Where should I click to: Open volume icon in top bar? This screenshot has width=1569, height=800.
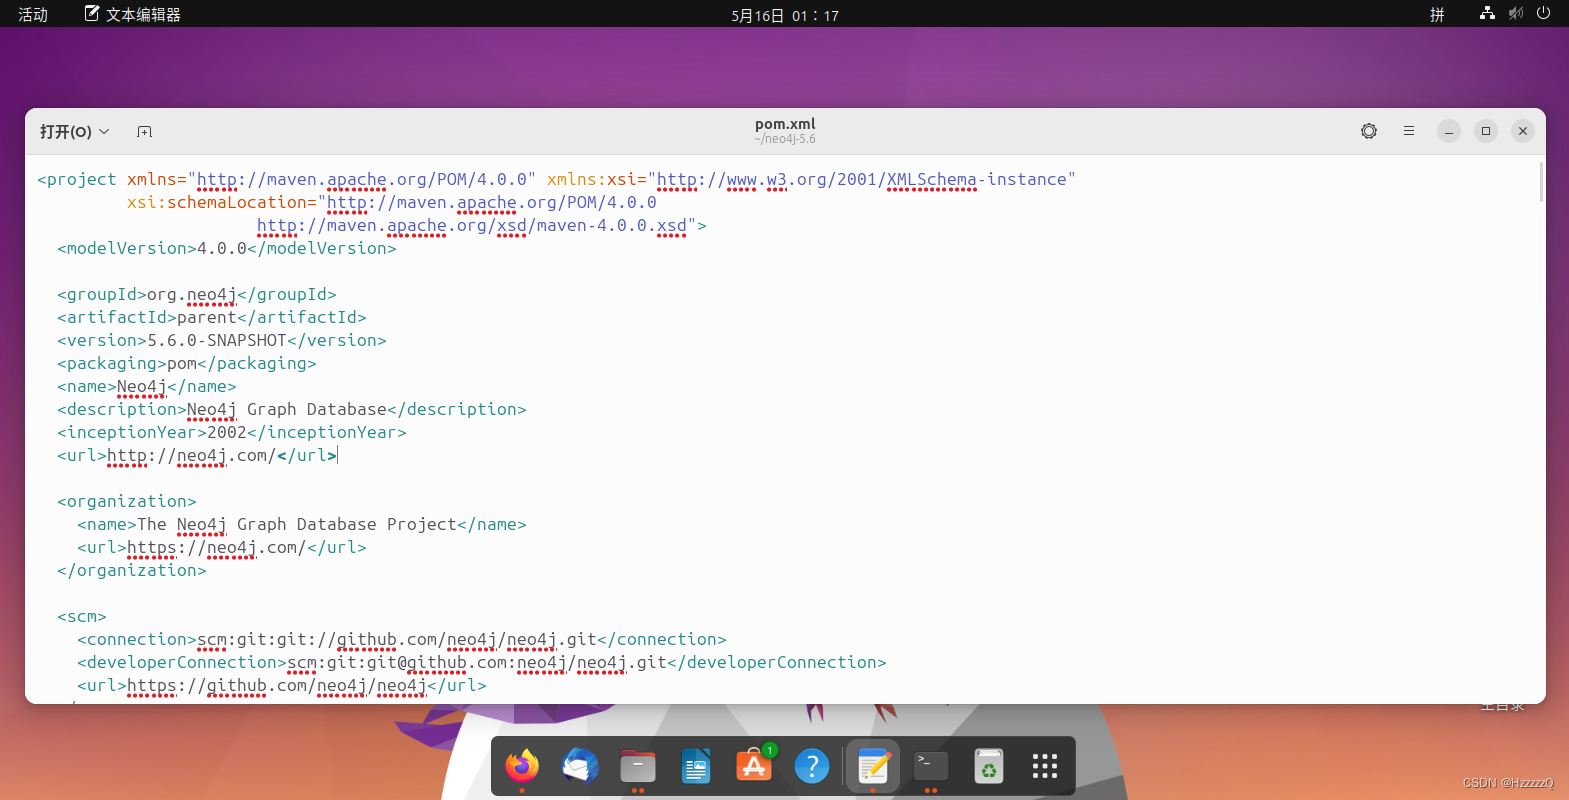tap(1516, 13)
